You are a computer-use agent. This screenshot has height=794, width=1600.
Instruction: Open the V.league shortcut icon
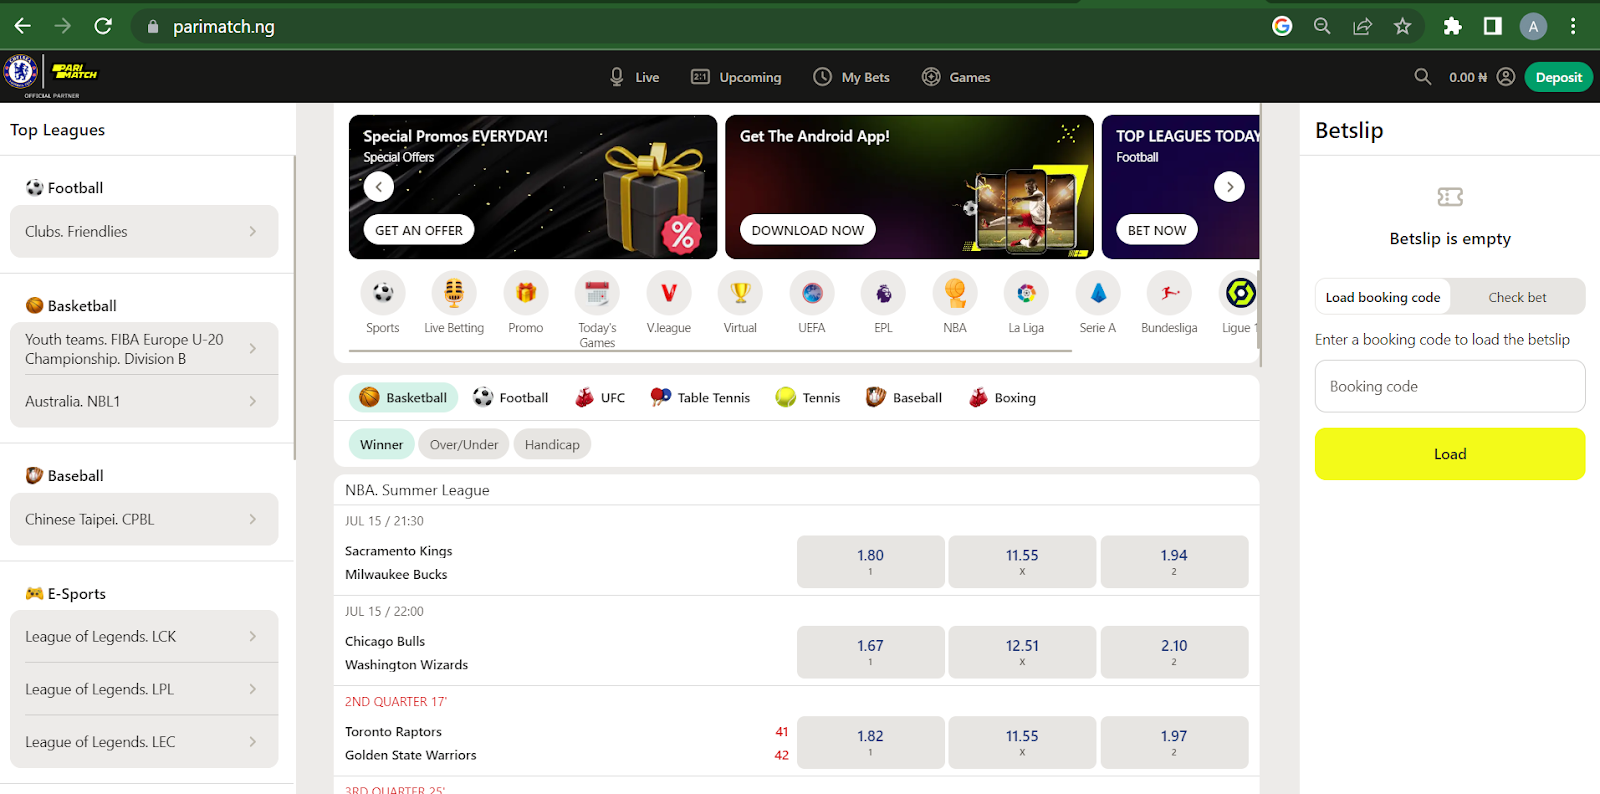(x=669, y=293)
